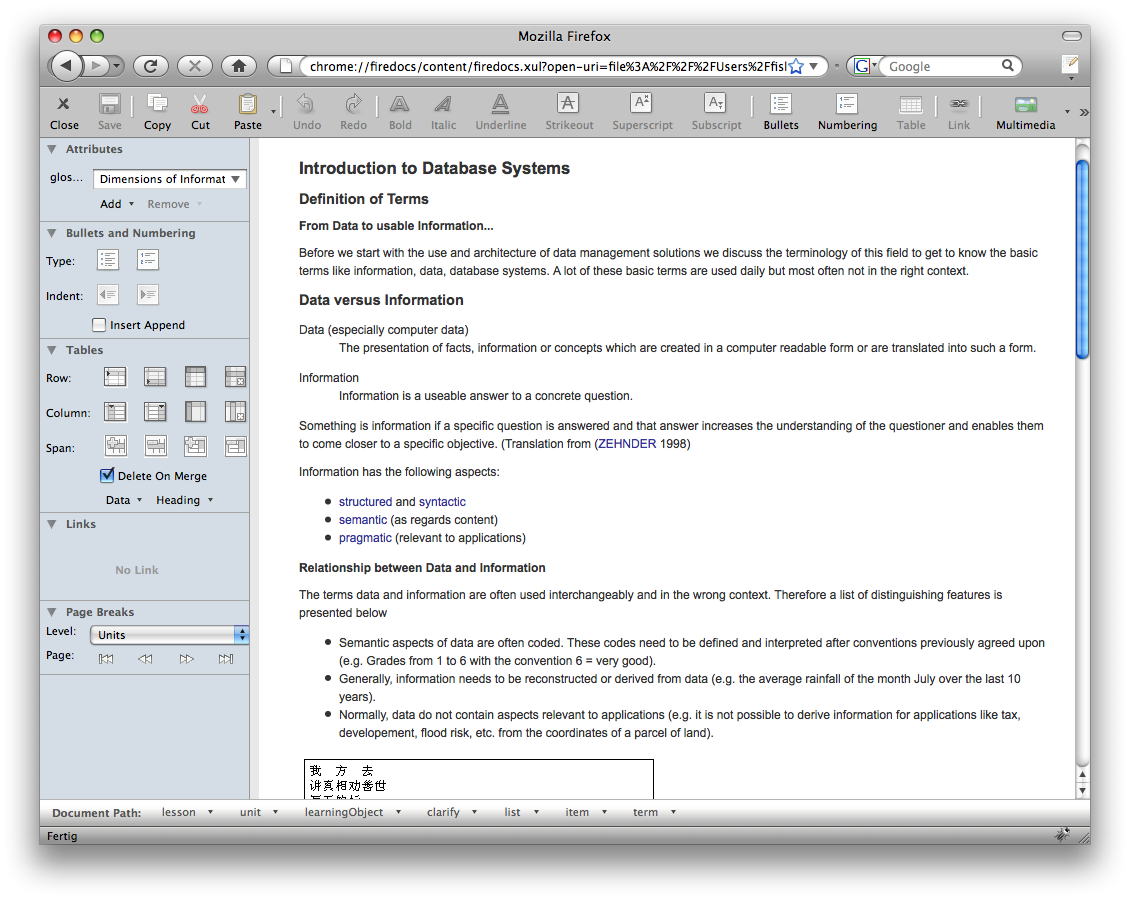
Task: Open the Add attribute dropdown
Action: click(117, 204)
